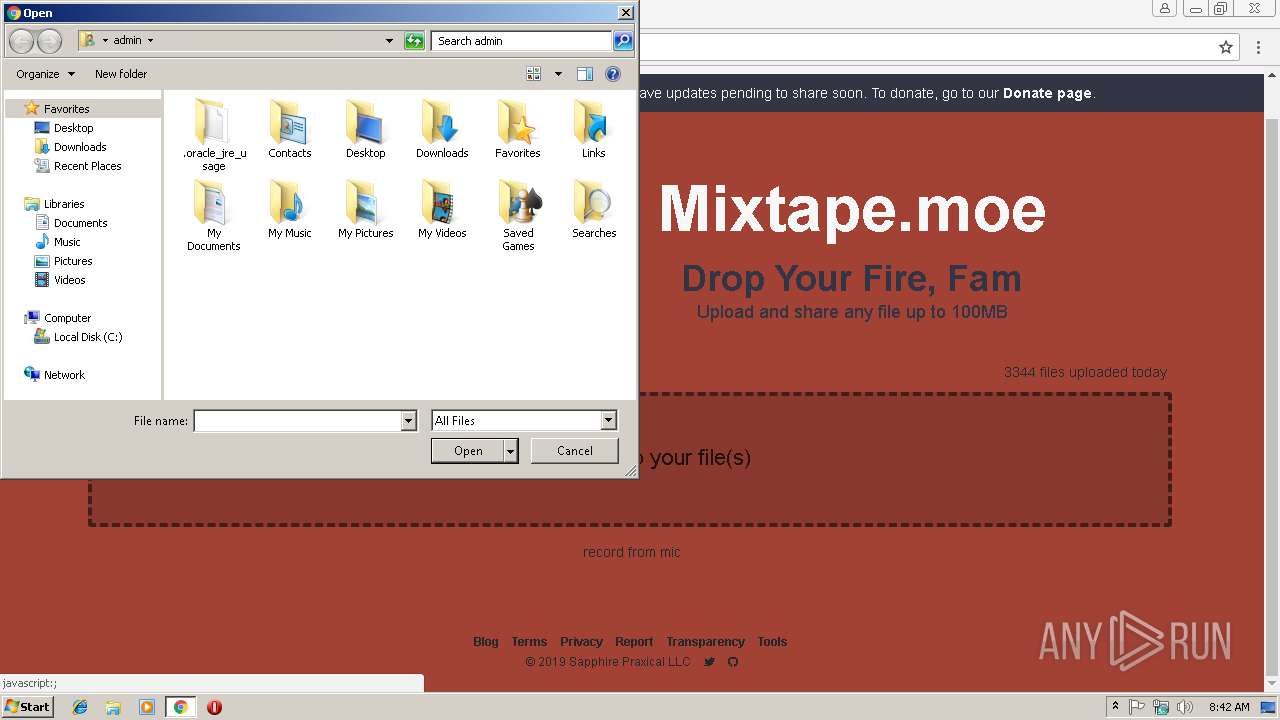Expand the File name dropdown list
1280x720 pixels.
tap(408, 421)
